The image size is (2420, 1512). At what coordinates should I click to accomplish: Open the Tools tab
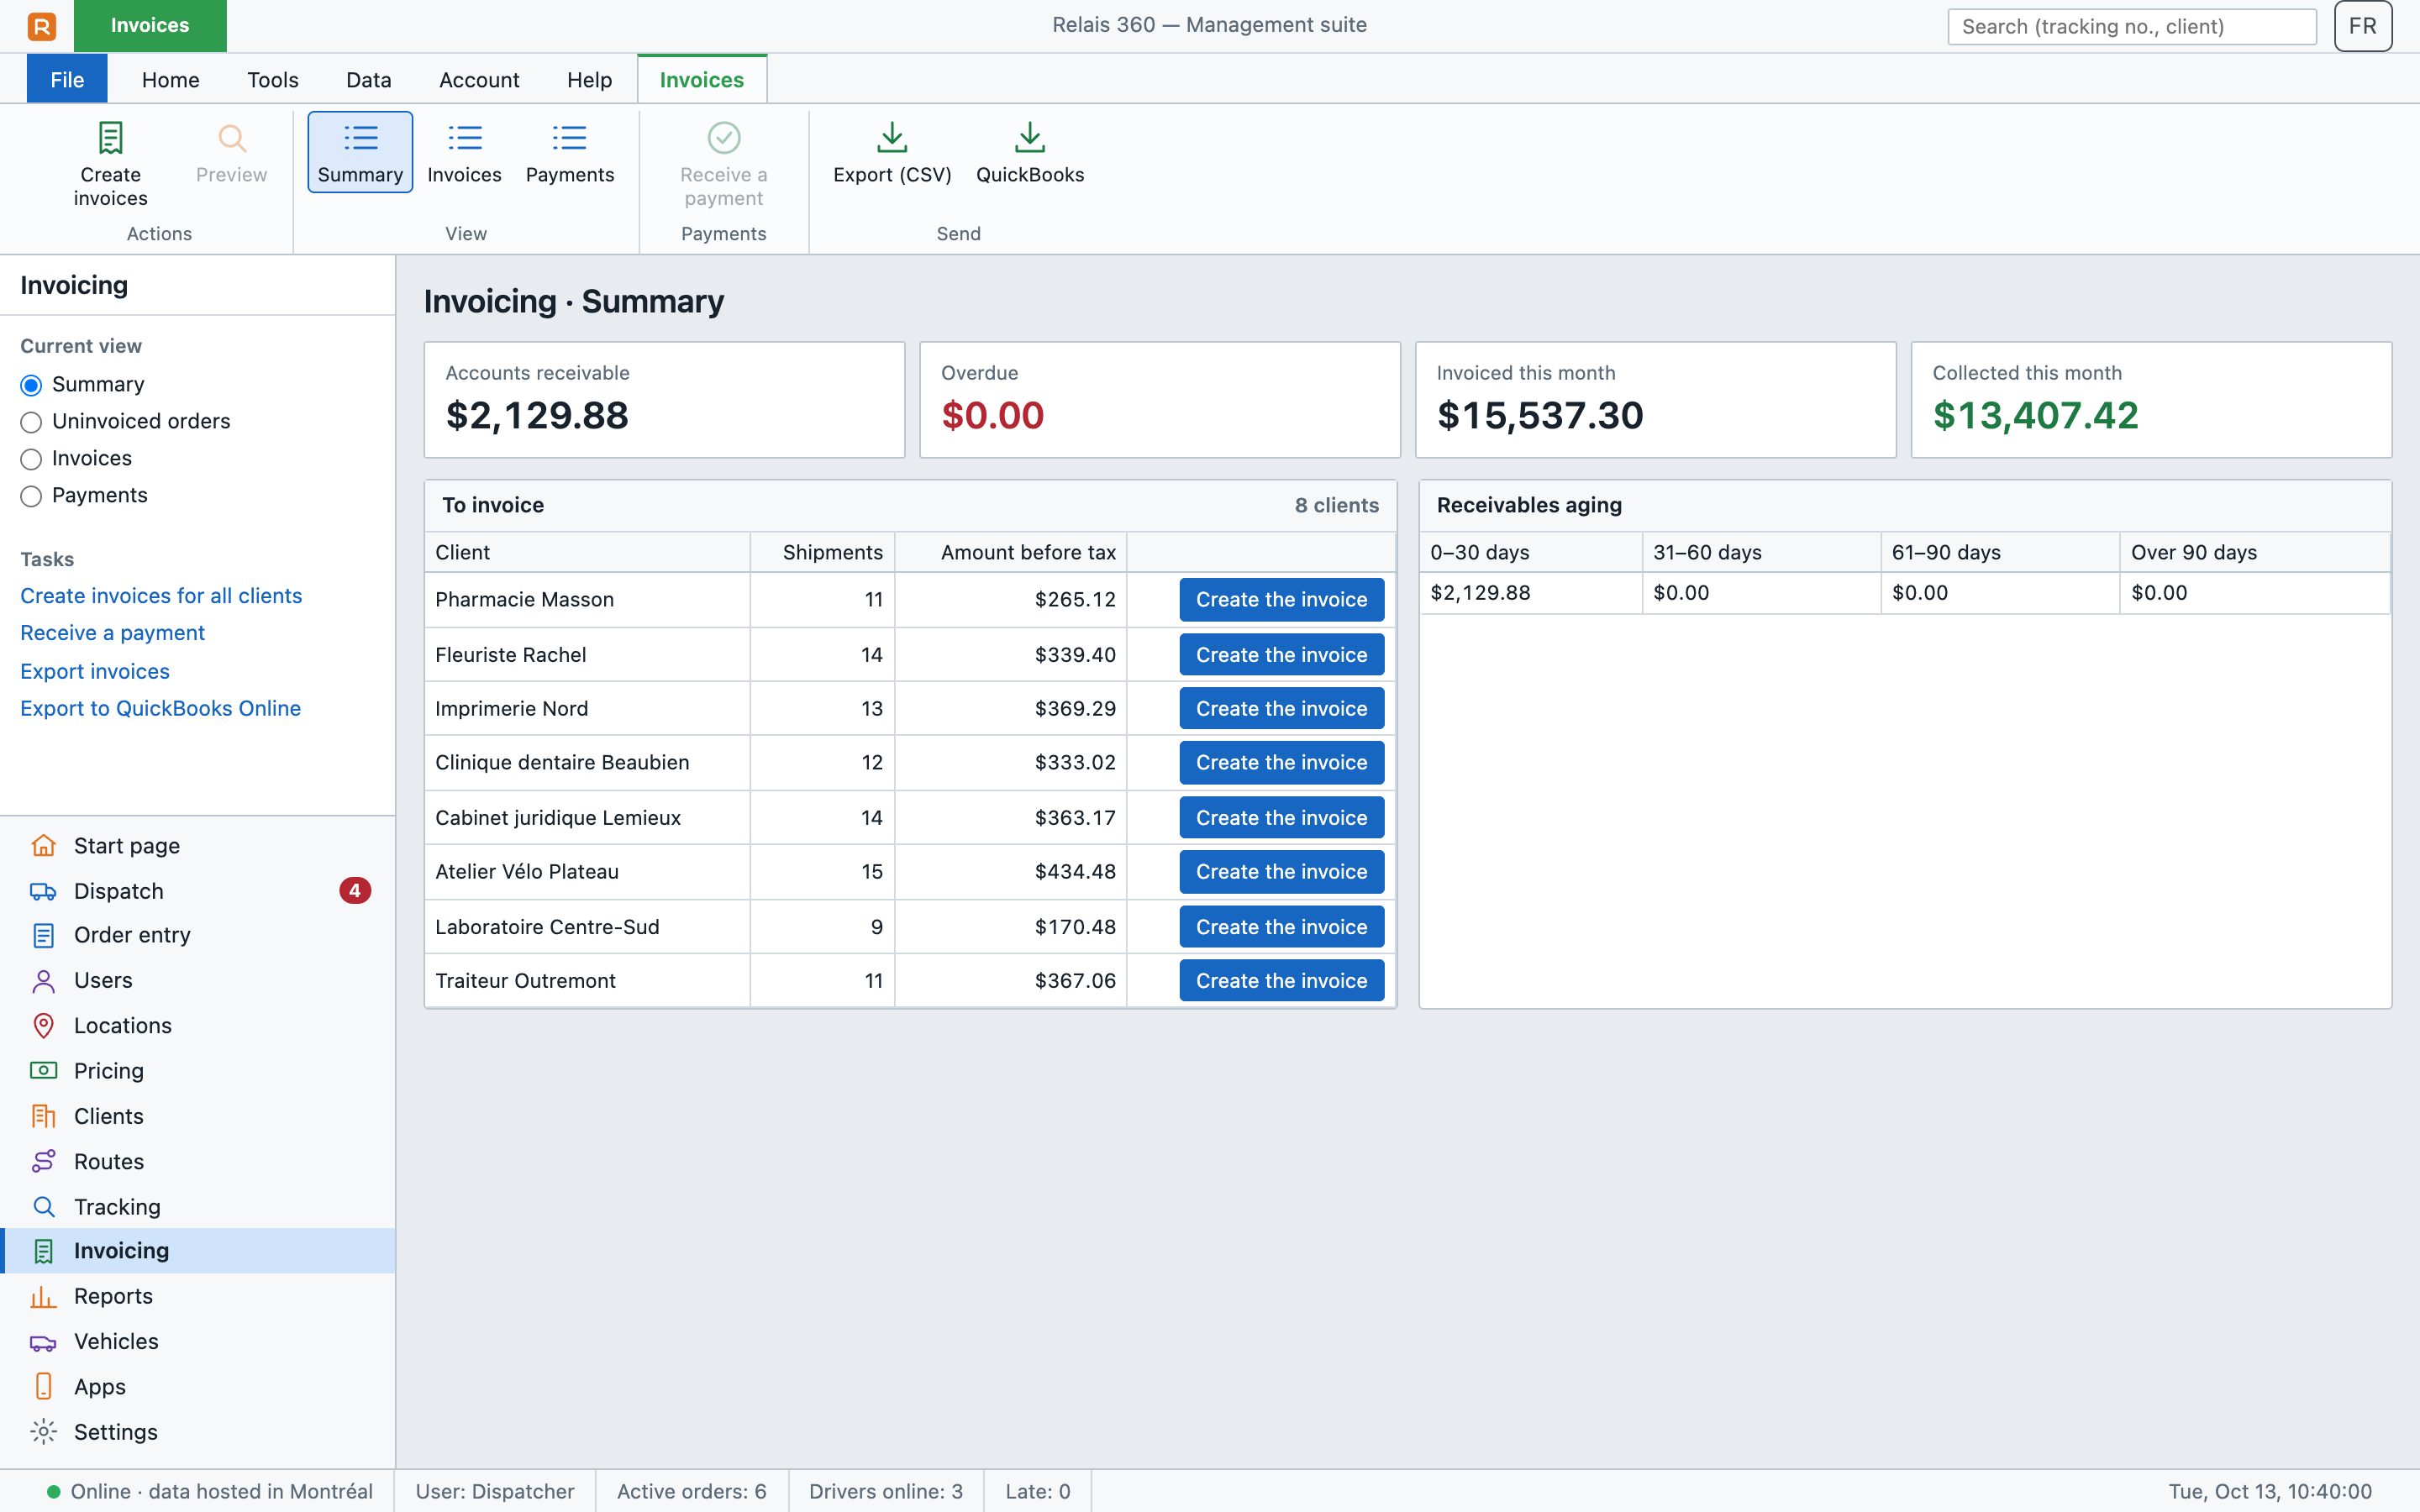[273, 79]
